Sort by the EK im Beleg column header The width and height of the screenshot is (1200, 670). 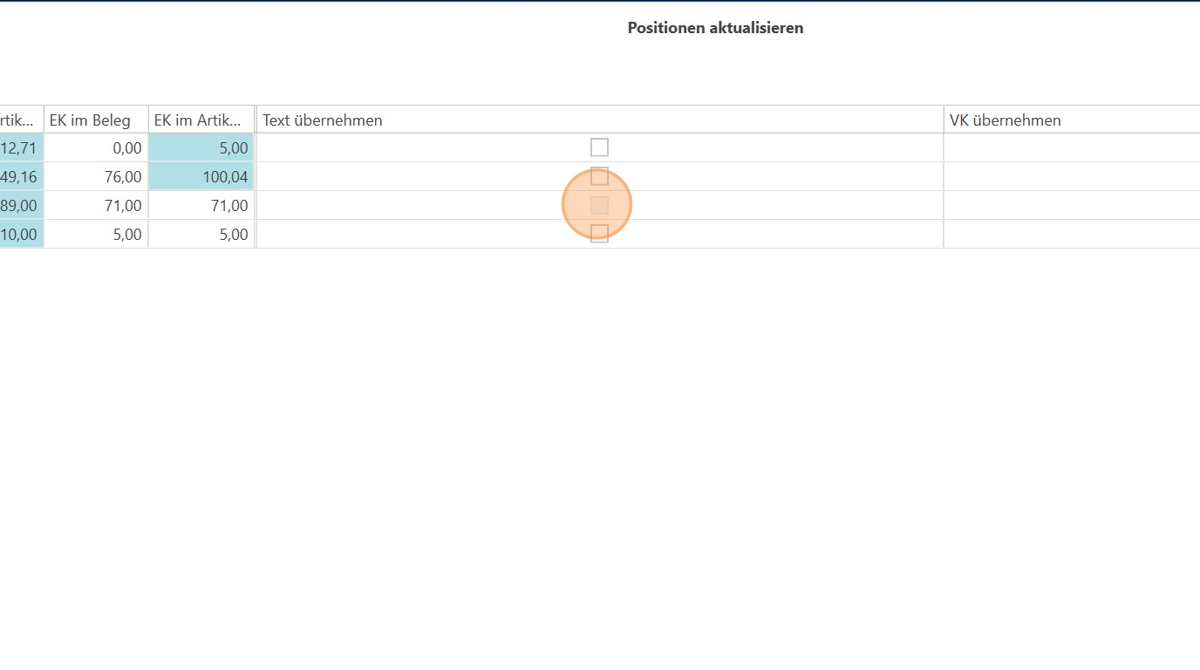(x=95, y=120)
